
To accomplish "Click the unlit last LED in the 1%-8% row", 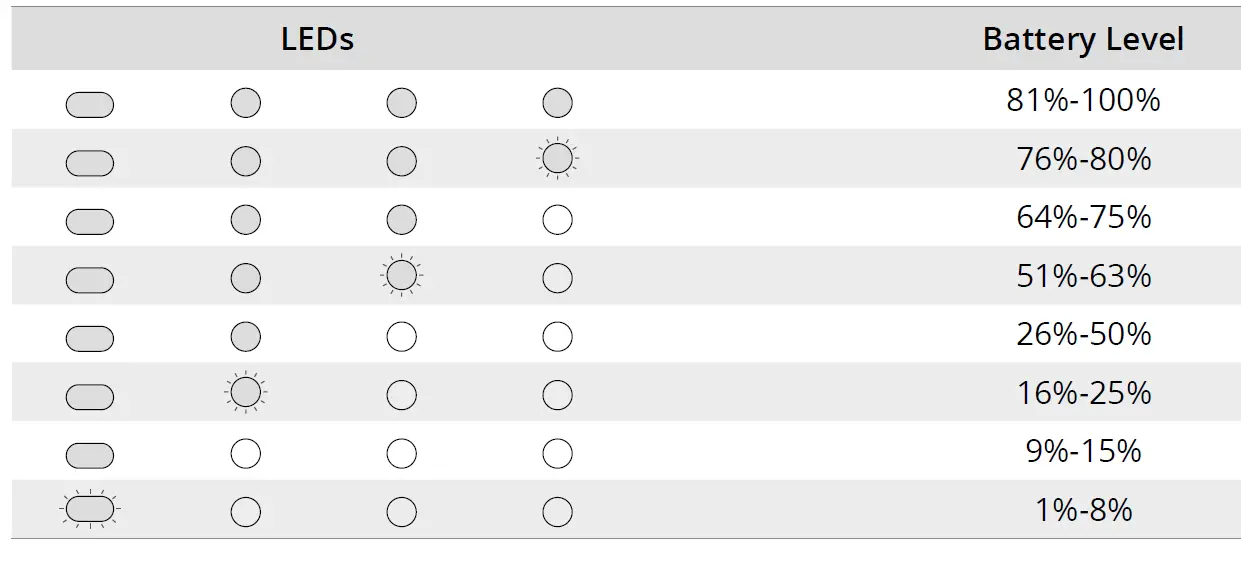I will point(557,512).
